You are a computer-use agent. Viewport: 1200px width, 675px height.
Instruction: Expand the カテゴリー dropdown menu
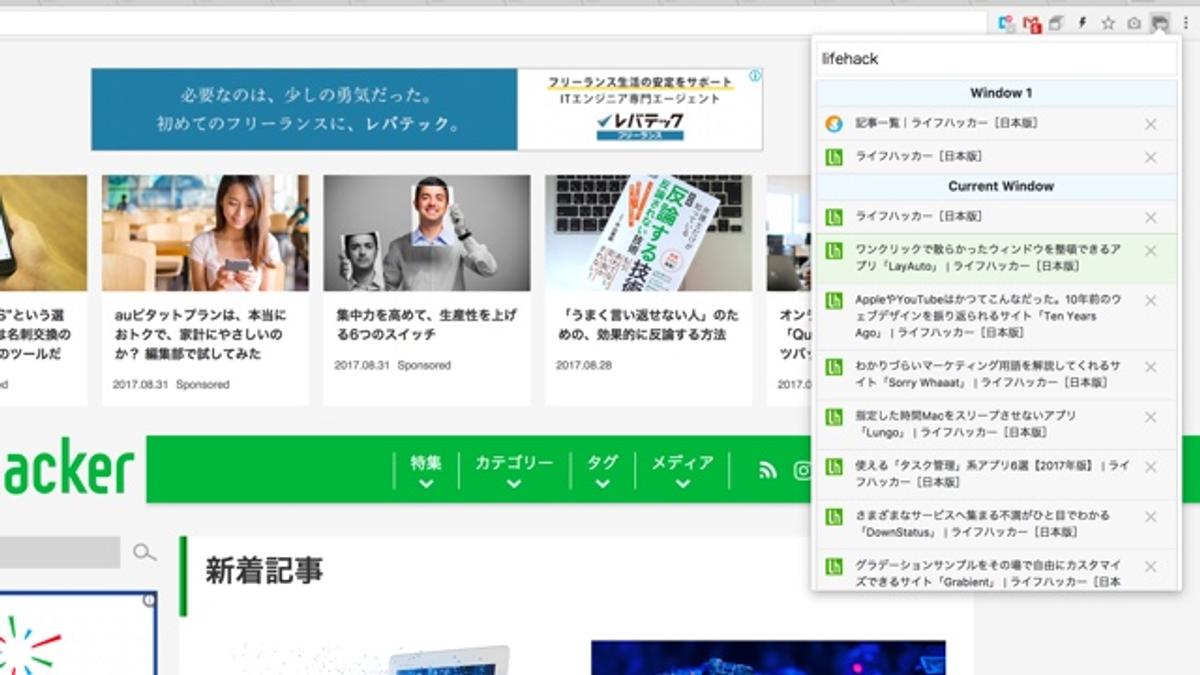click(513, 471)
